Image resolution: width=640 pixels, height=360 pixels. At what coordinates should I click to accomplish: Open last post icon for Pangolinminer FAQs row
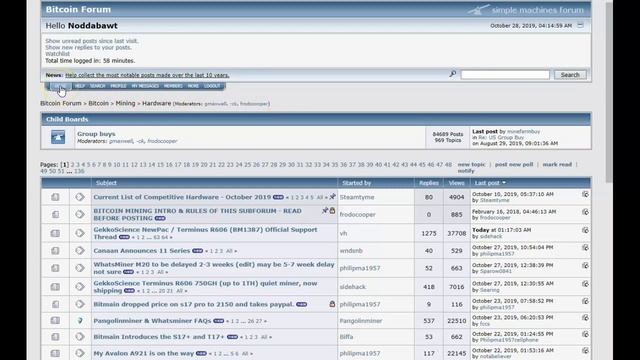click(x=585, y=318)
